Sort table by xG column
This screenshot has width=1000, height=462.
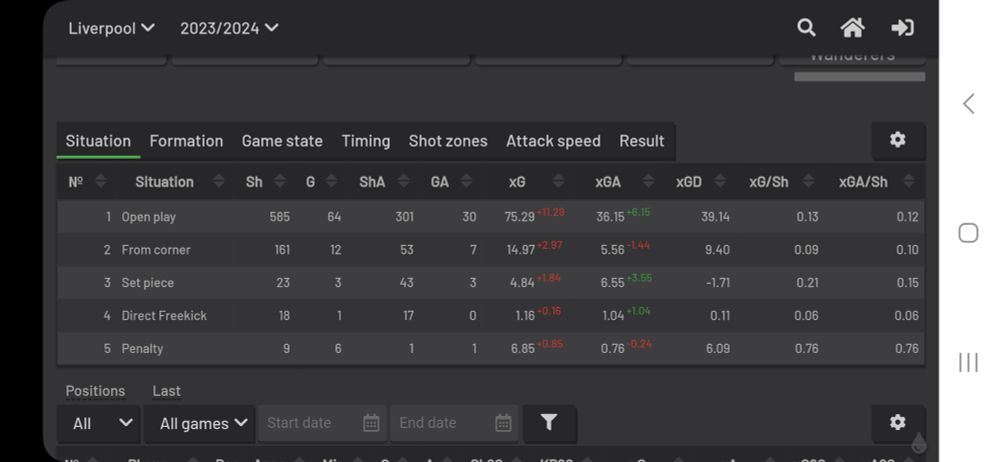click(x=517, y=182)
